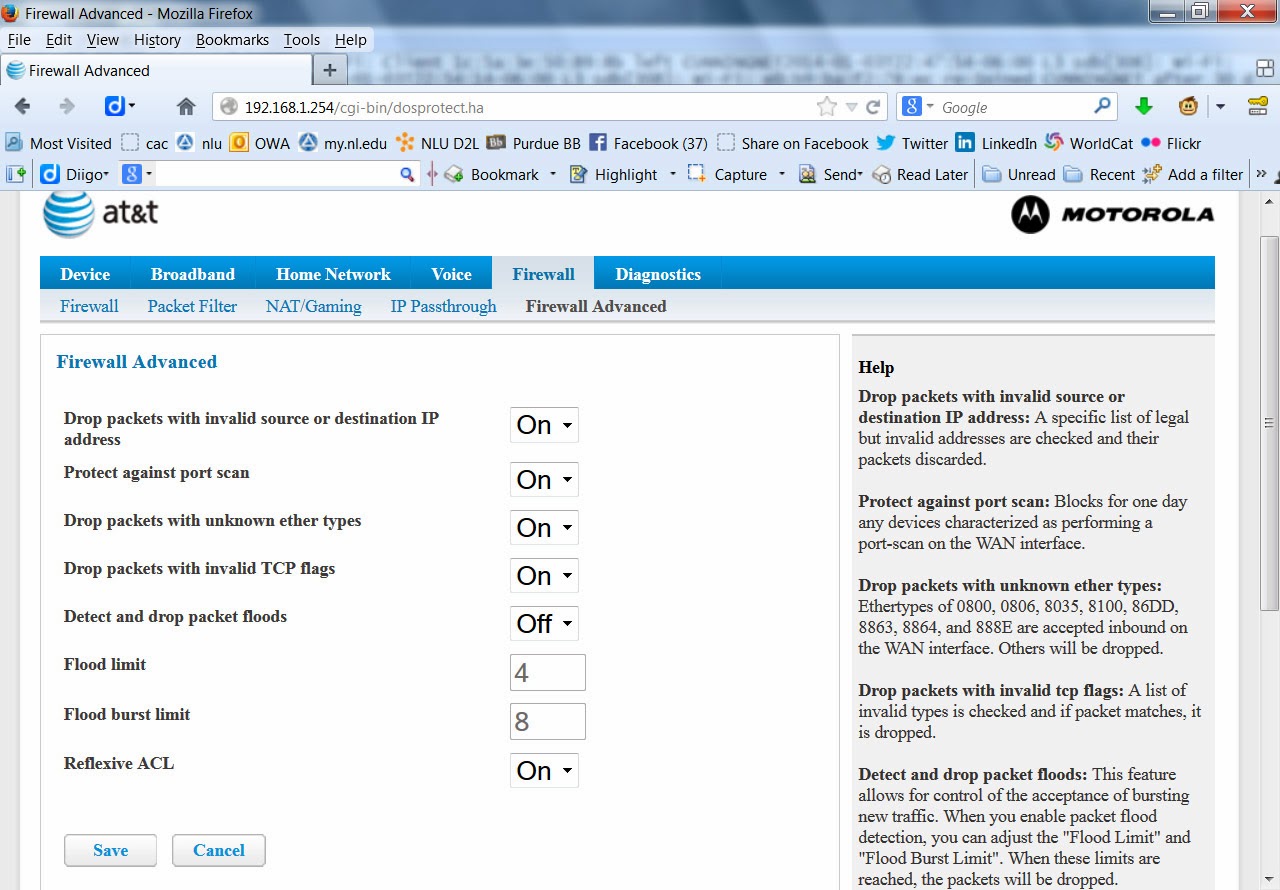Click the Flood burst limit input field
The height and width of the screenshot is (890, 1280).
[548, 722]
